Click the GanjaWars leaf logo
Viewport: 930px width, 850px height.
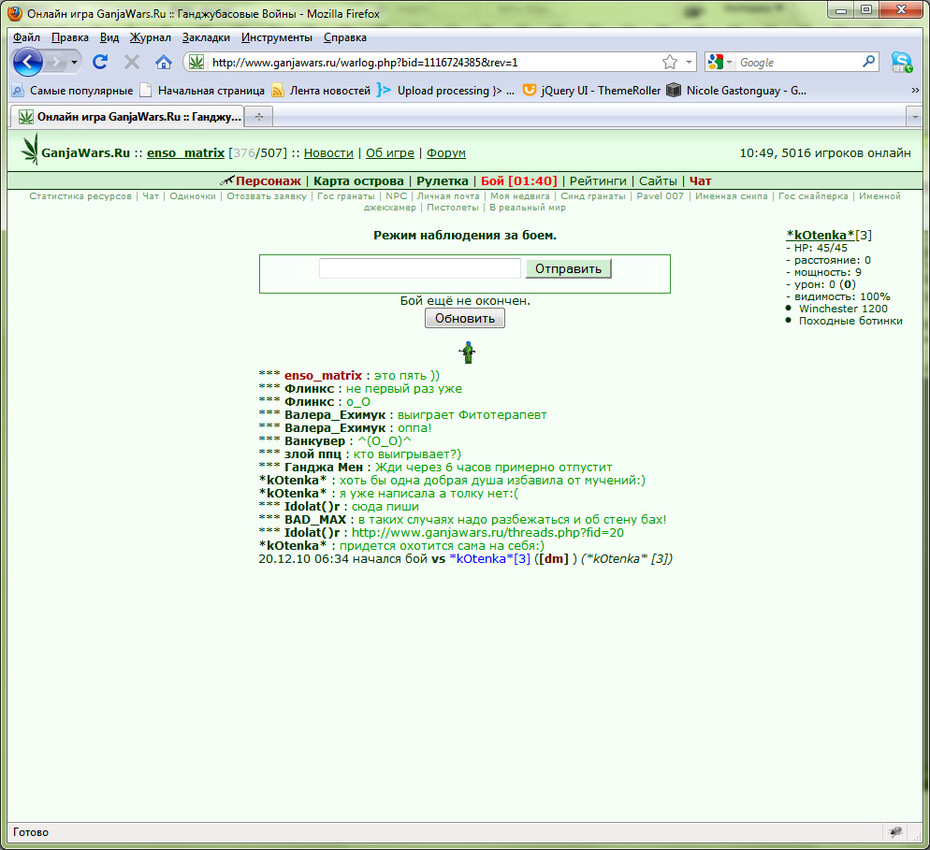pos(30,149)
